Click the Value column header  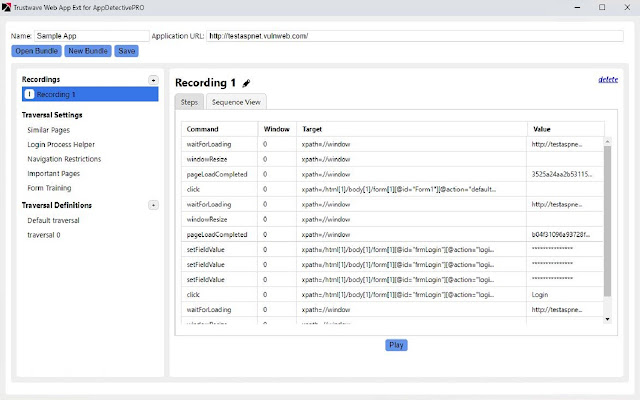click(566, 129)
